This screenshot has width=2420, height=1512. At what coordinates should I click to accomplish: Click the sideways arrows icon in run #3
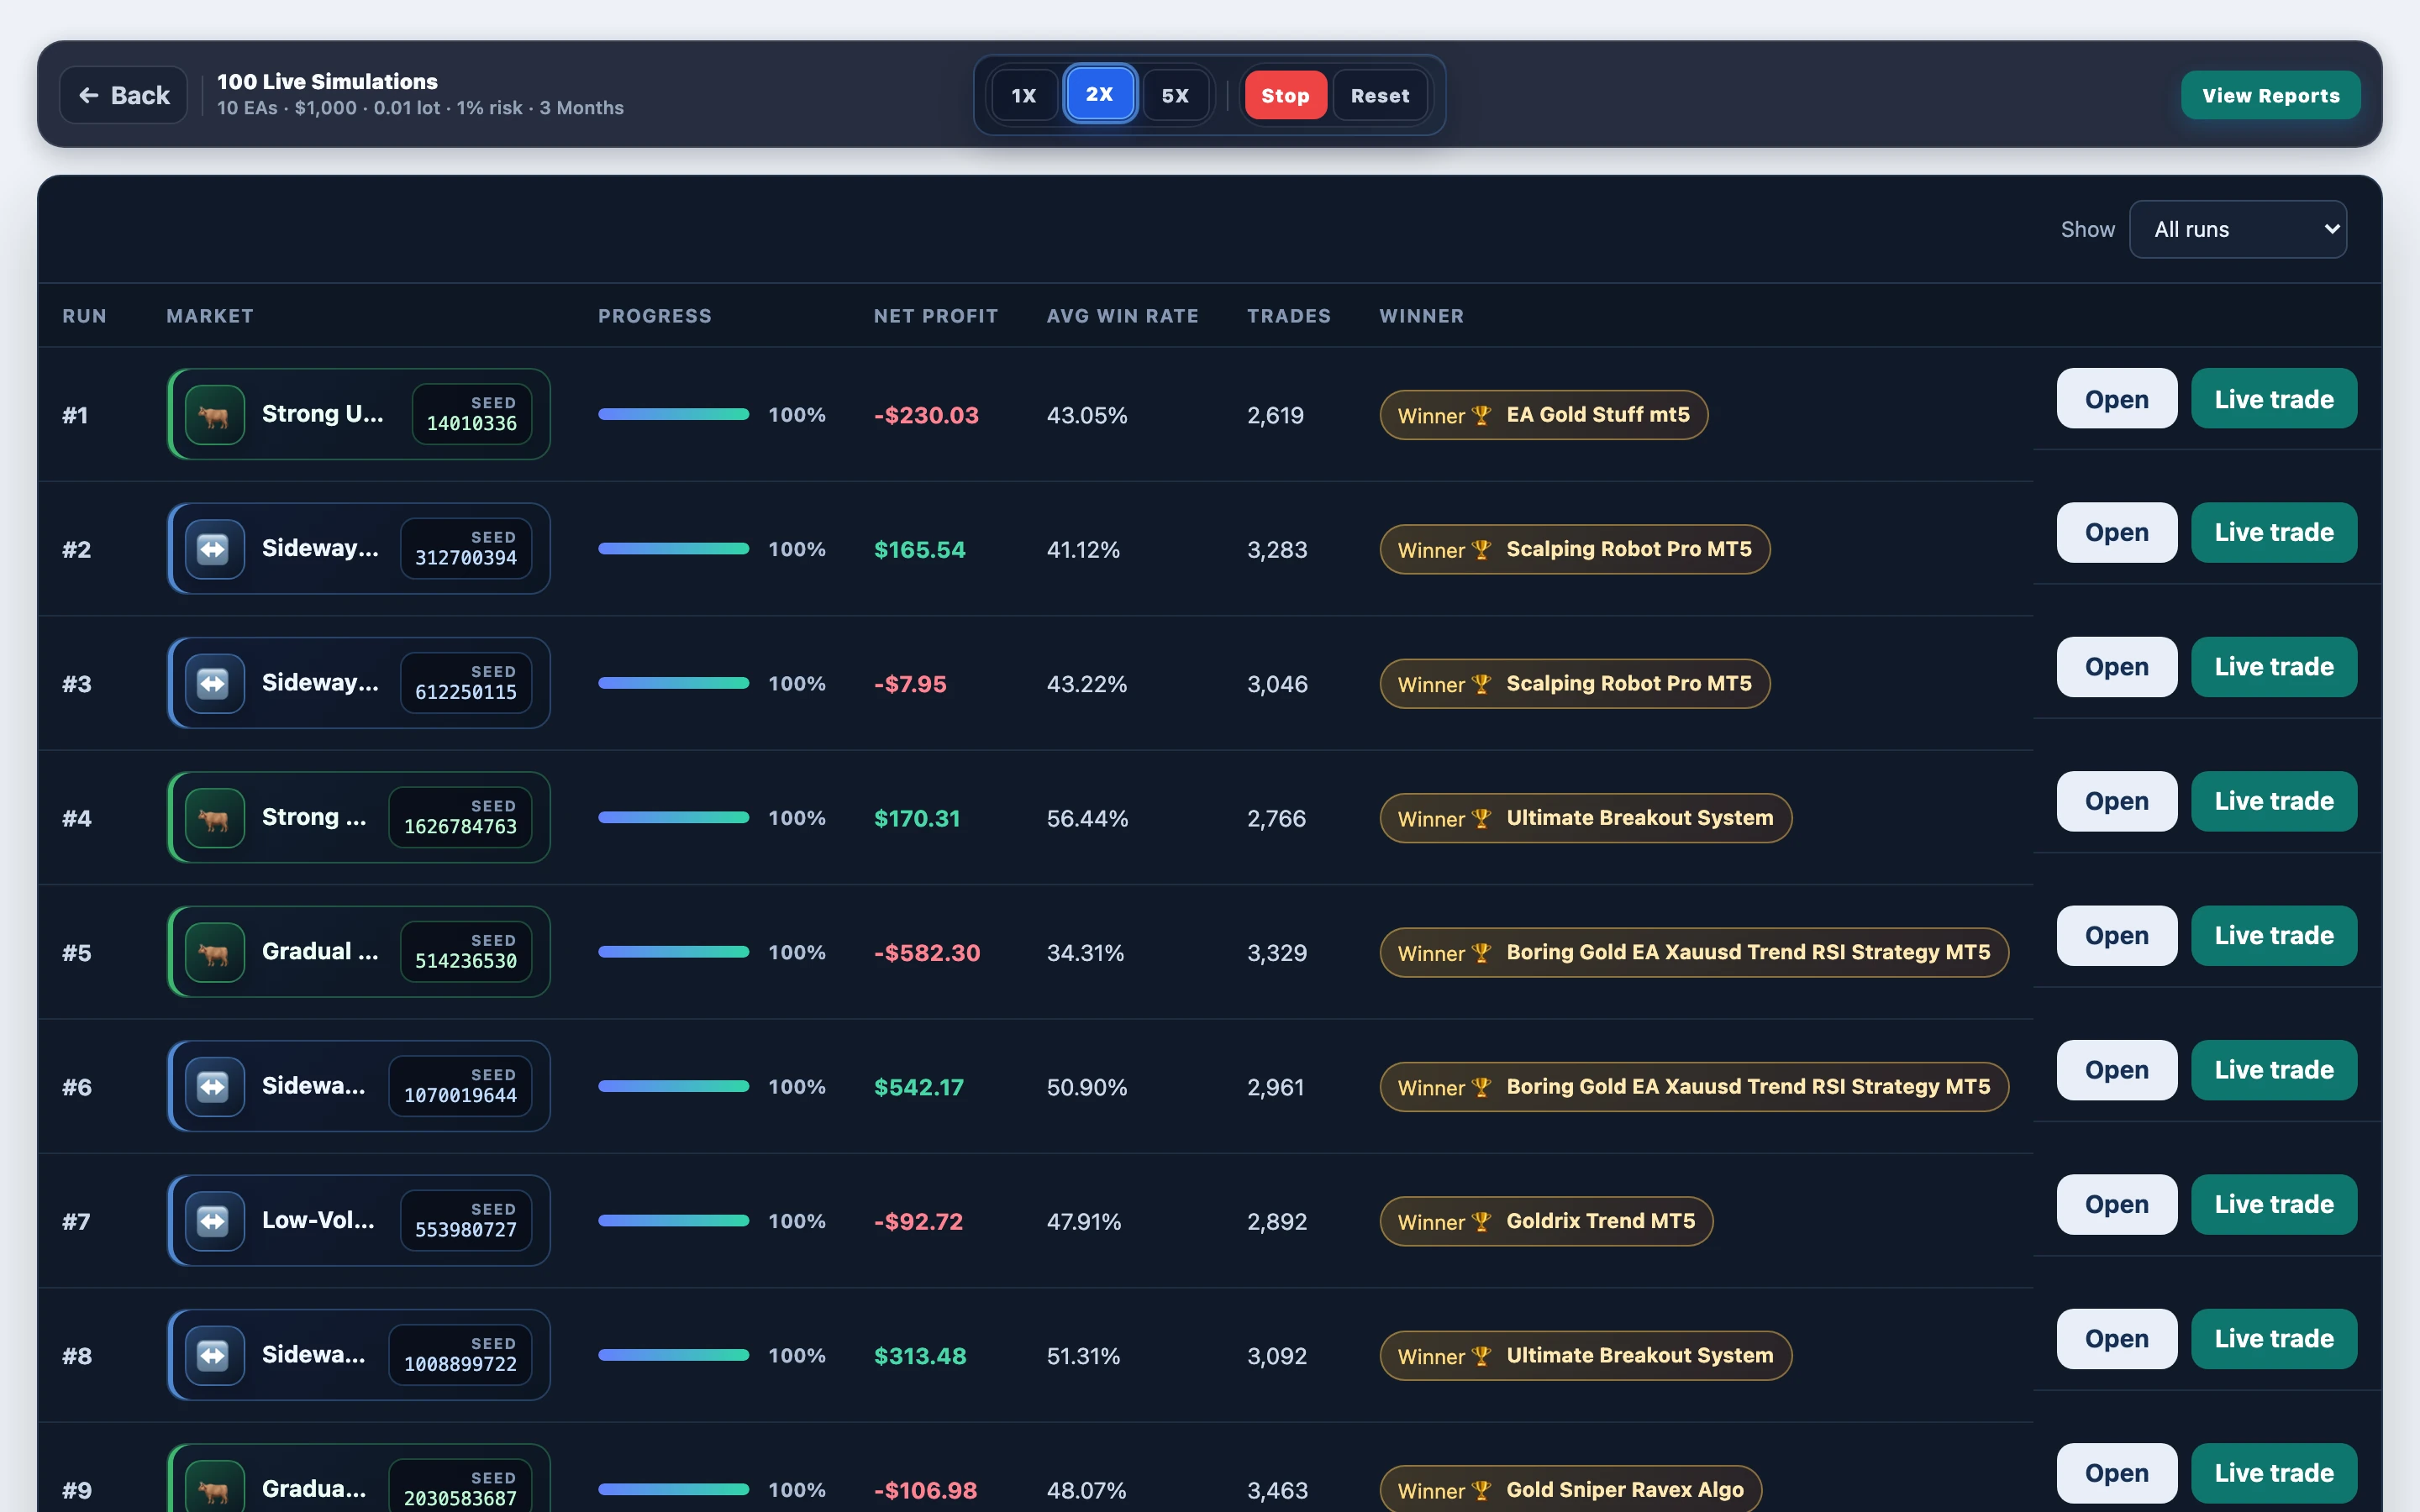pos(214,683)
